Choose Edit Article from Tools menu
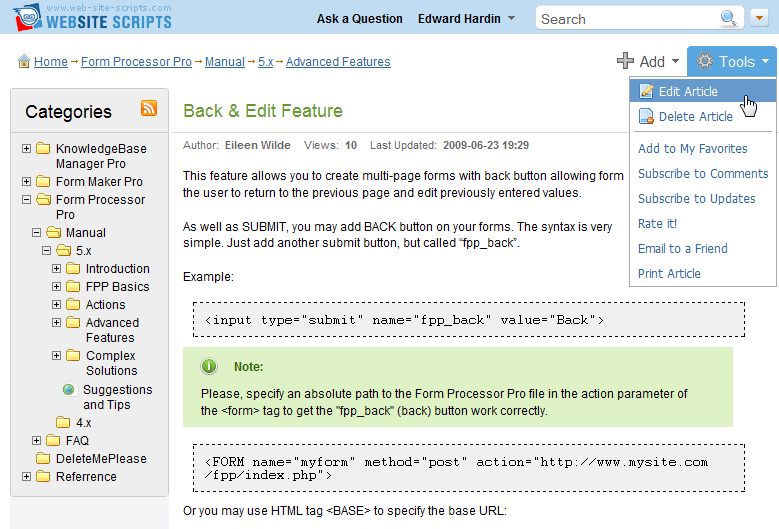This screenshot has height=529, width=779. pos(702,91)
